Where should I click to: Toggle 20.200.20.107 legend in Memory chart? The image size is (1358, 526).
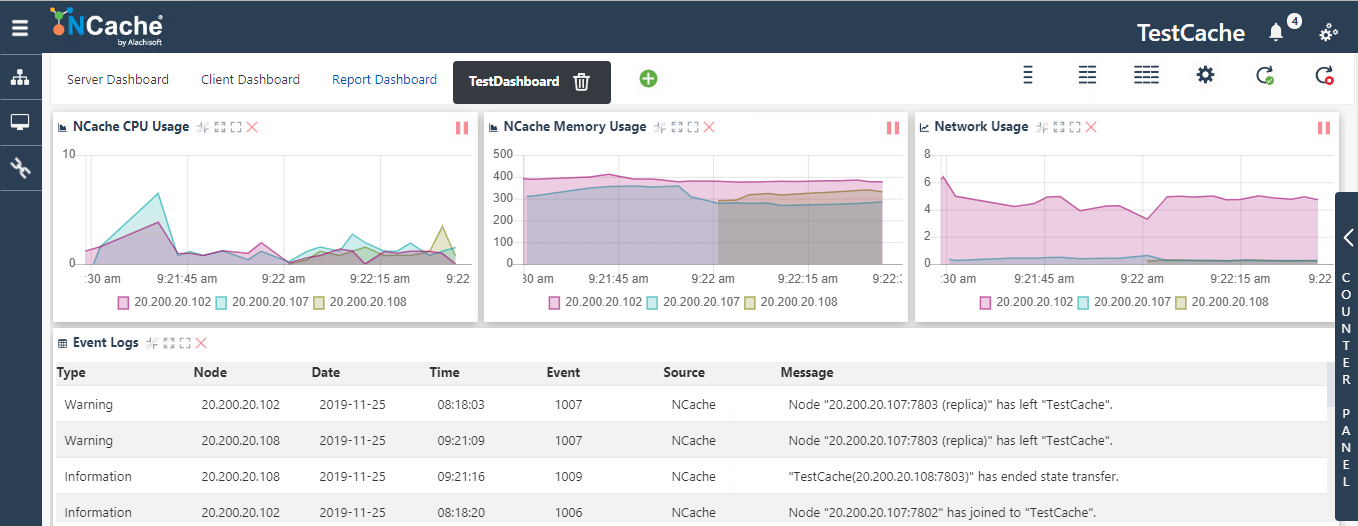click(x=692, y=302)
